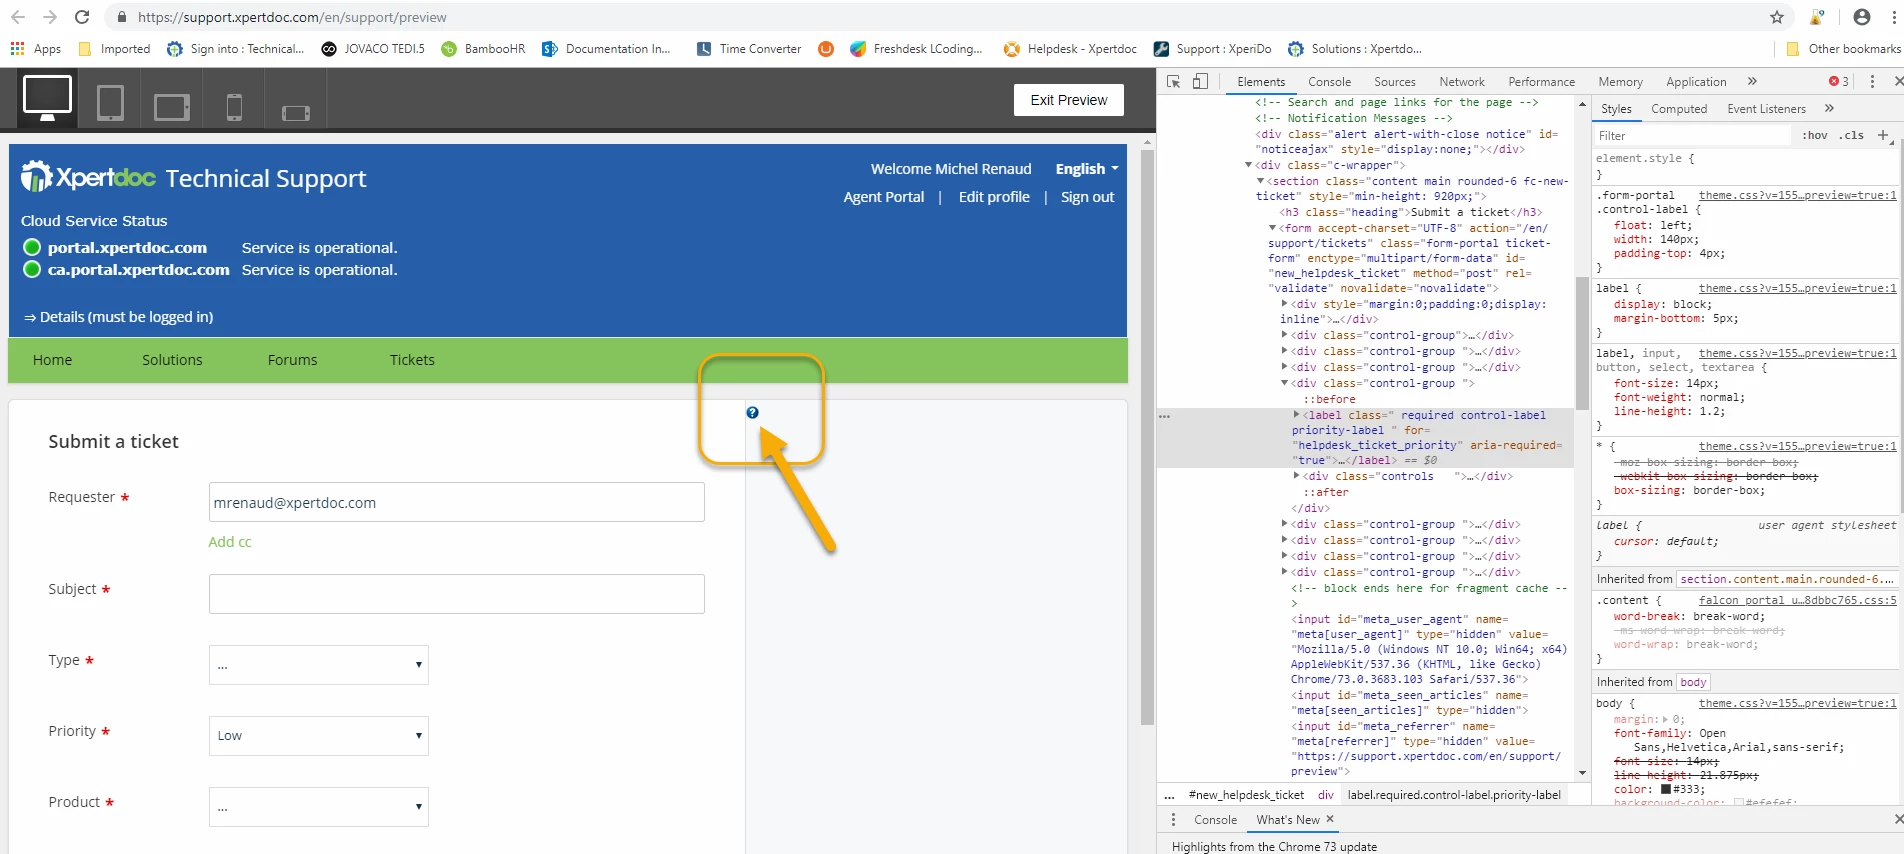Viewport: 1904px width, 854px height.
Task: Click the Exit Preview button
Action: pos(1069,100)
